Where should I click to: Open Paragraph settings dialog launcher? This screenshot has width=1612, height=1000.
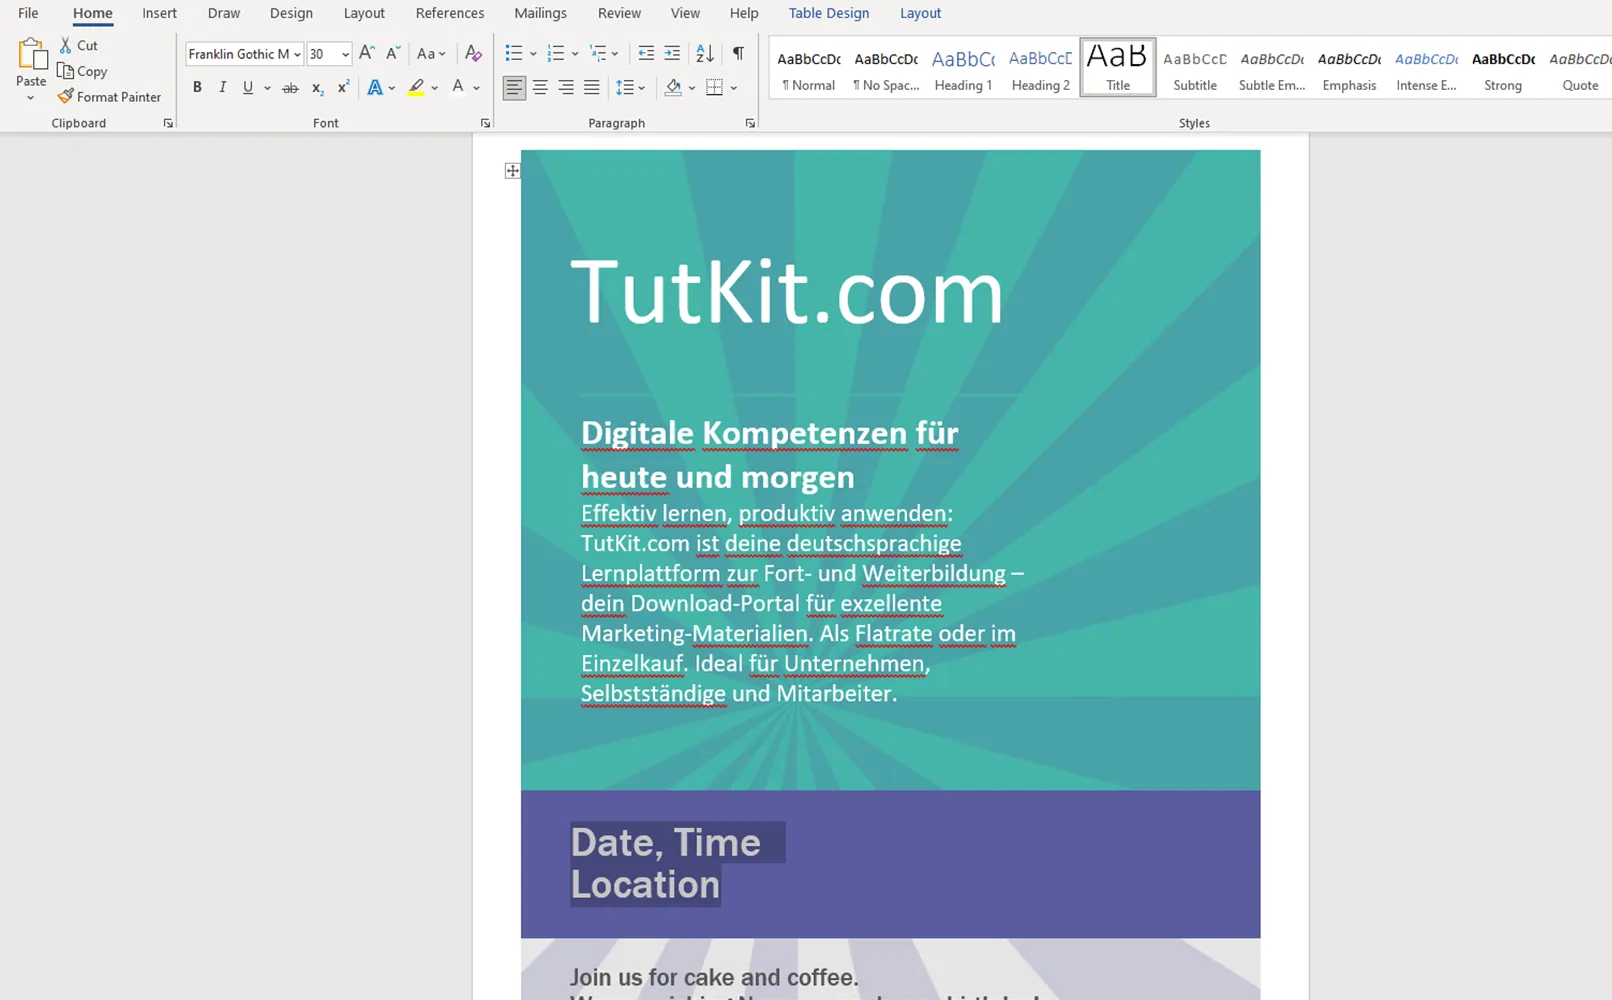(750, 123)
